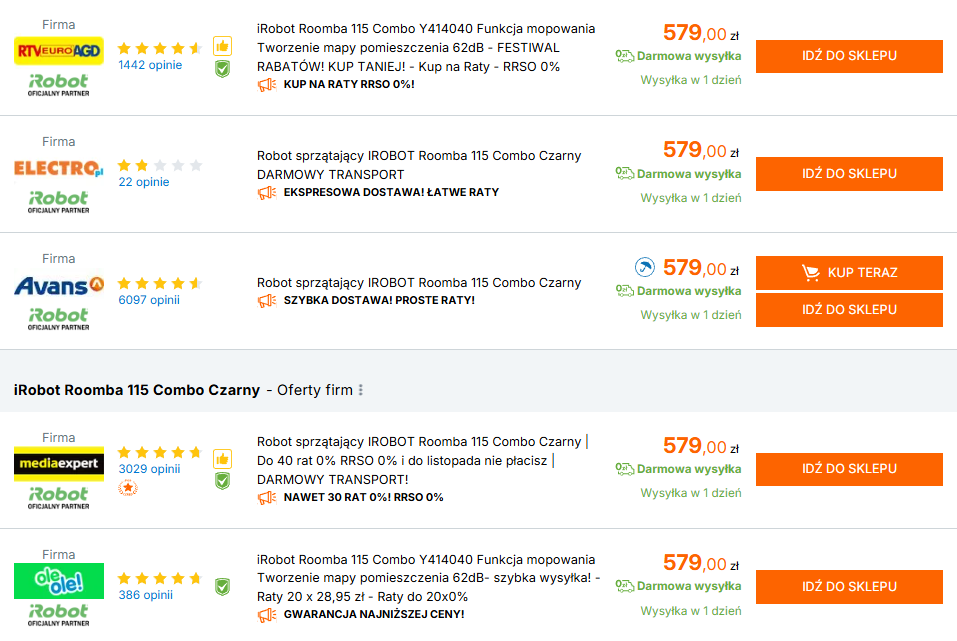
Task: Click the Avans shop logo
Action: 59,285
